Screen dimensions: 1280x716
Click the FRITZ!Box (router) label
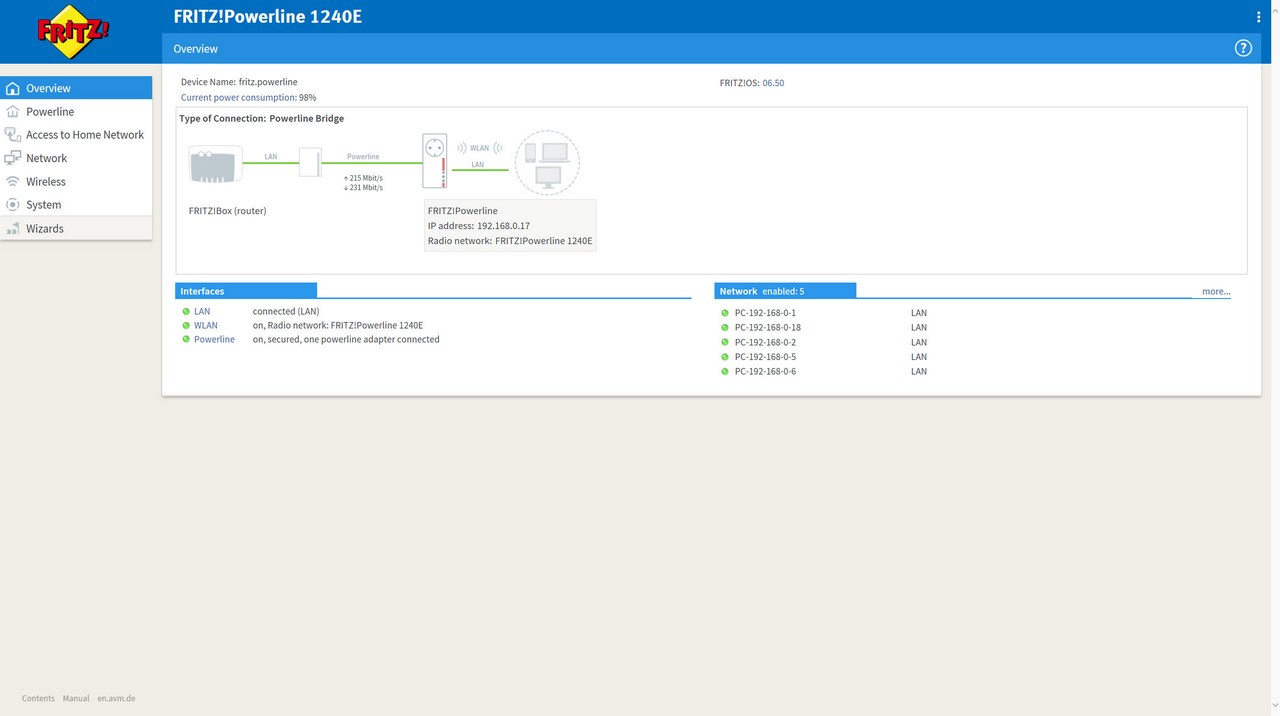pos(228,211)
